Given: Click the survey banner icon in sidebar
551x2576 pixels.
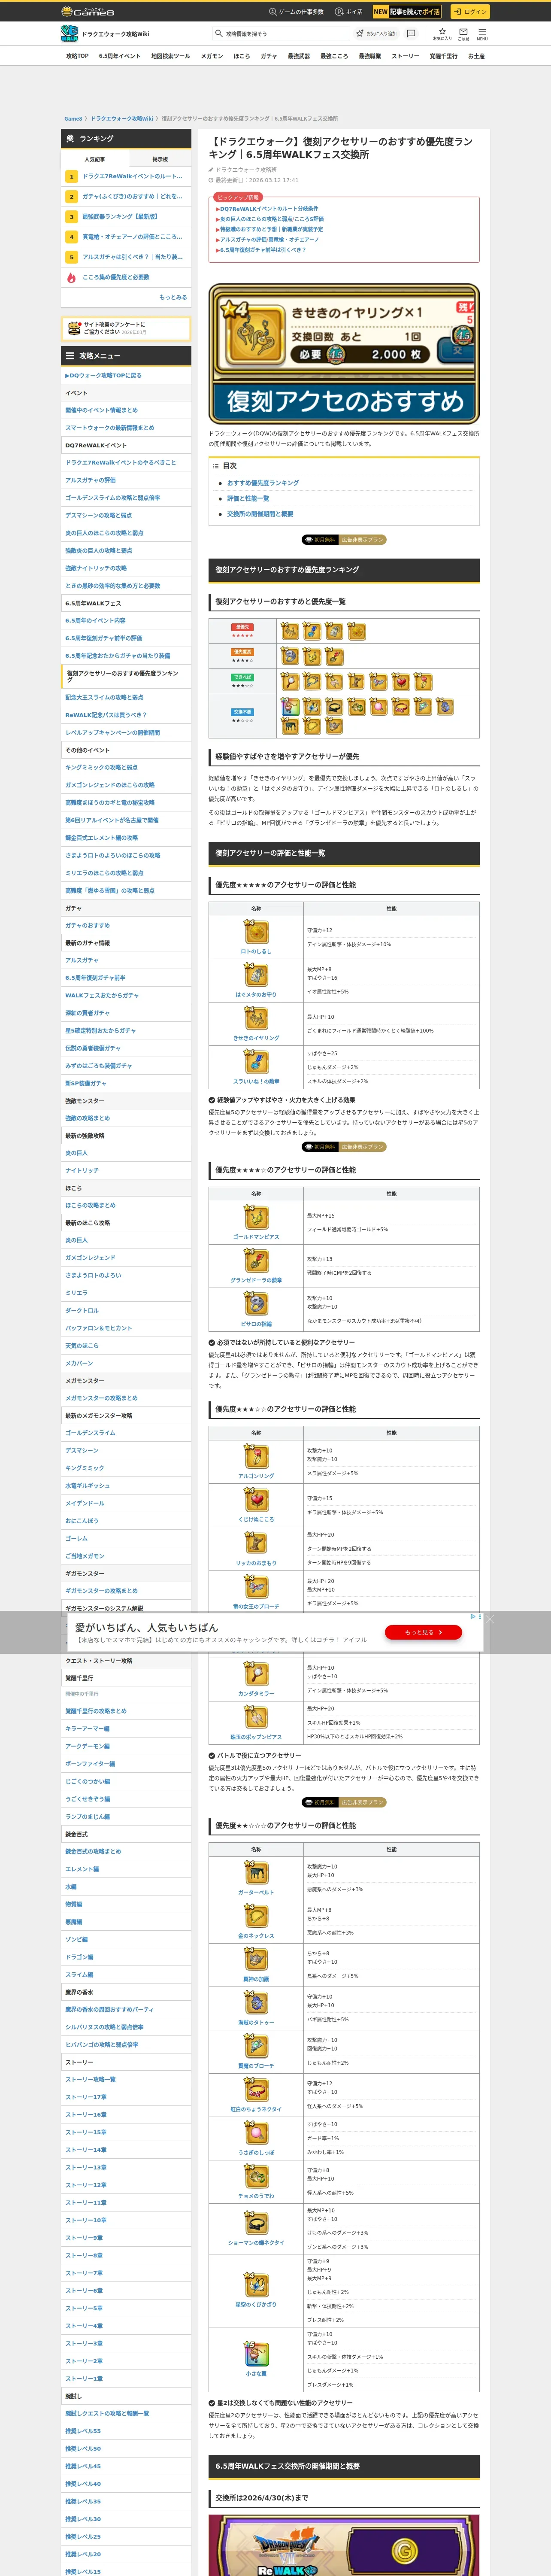Looking at the screenshot, I should pyautogui.click(x=74, y=328).
